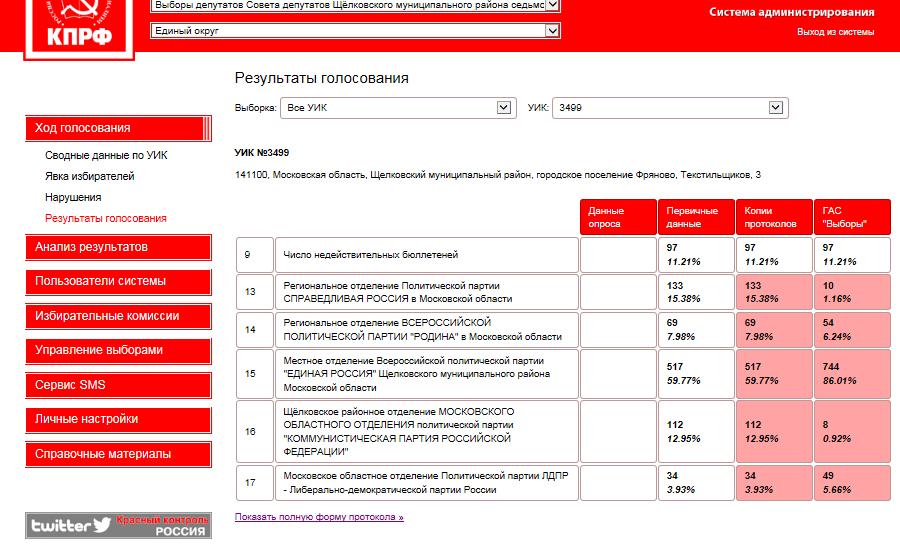Click the ЛДПР party row label
The height and width of the screenshot is (560, 900).
426,483
